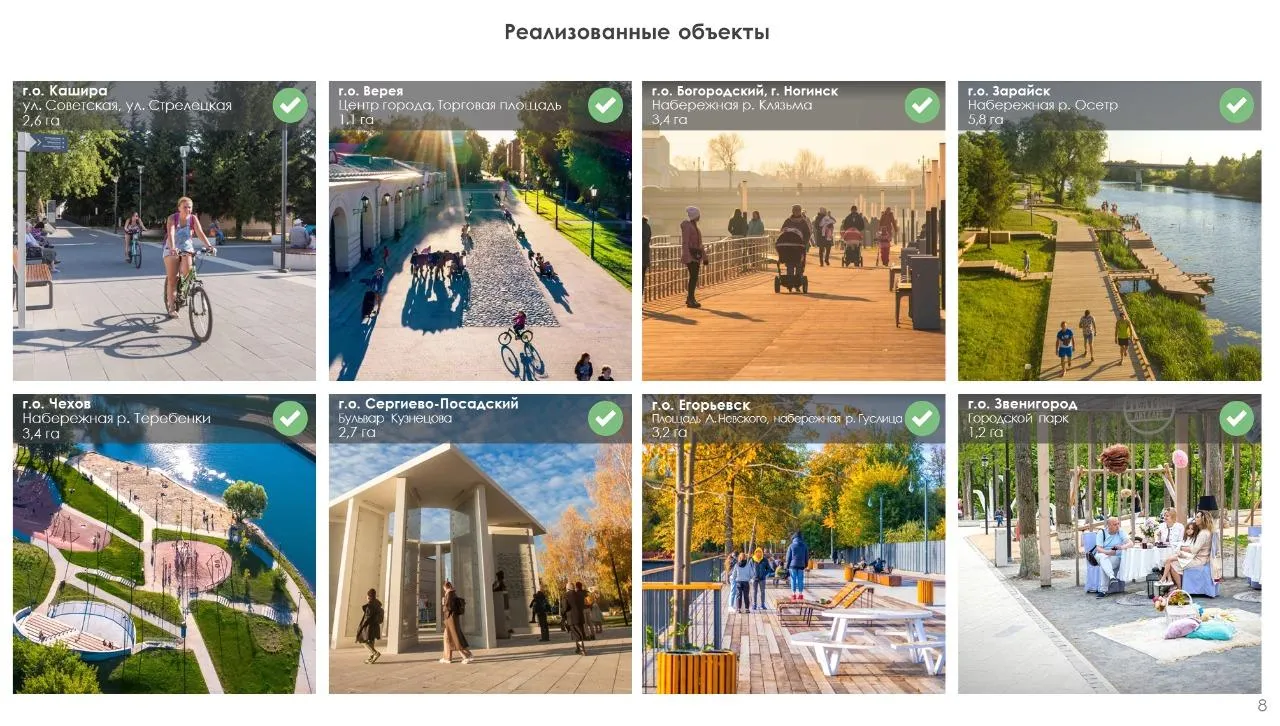Click the checkmark on Сергиево-Посадский card
The width and height of the screenshot is (1280, 726).
605,418
